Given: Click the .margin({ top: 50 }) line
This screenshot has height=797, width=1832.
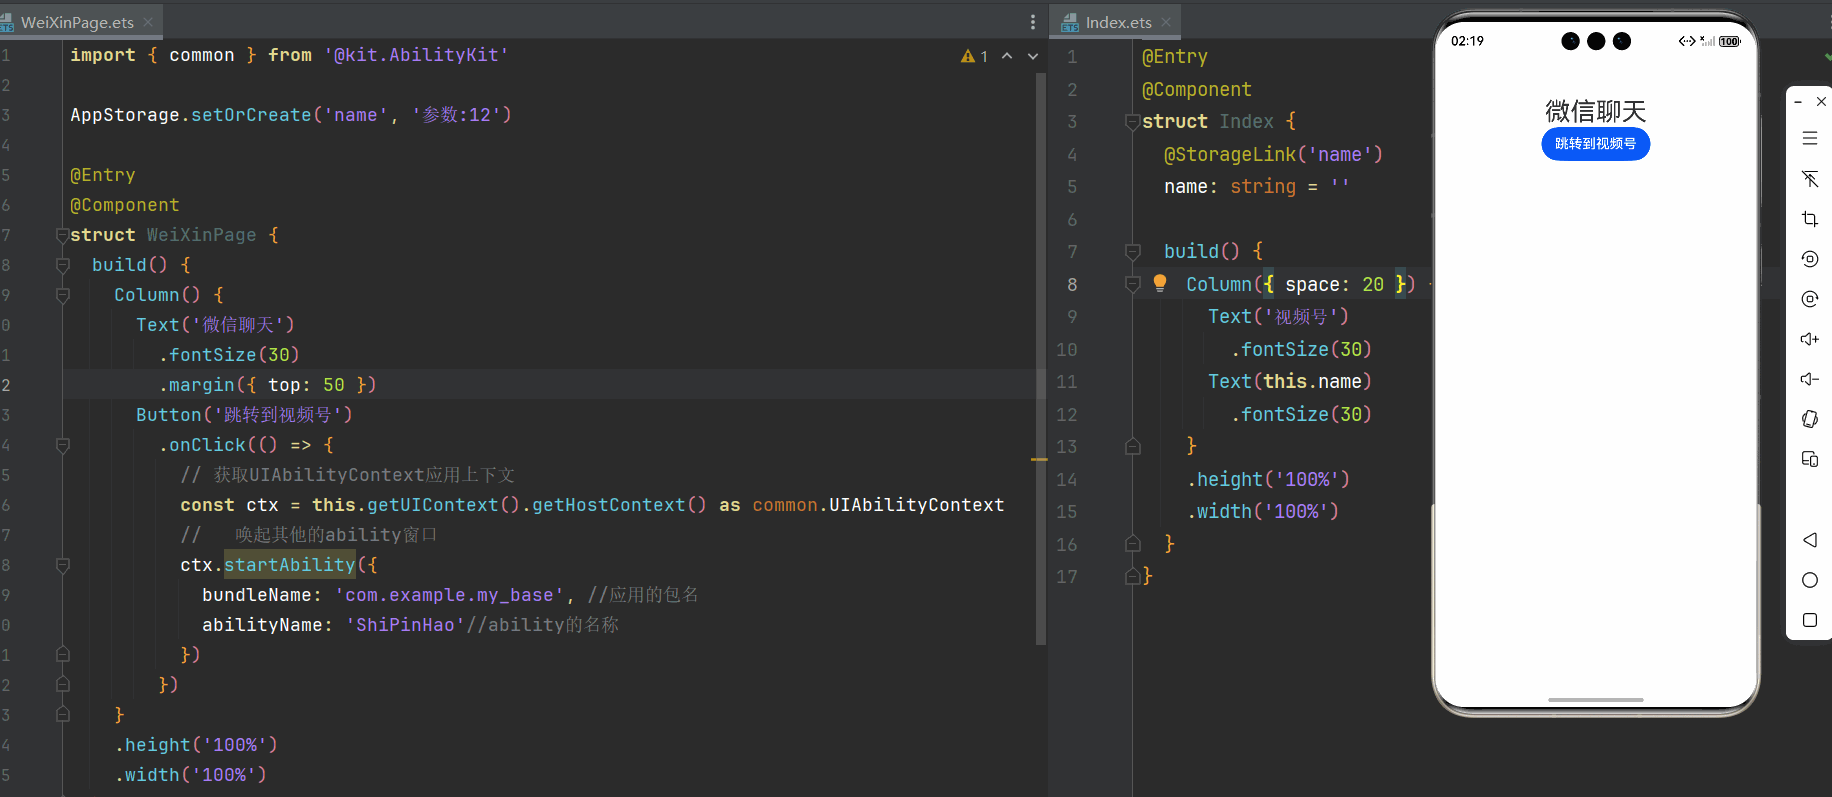Looking at the screenshot, I should tap(267, 385).
